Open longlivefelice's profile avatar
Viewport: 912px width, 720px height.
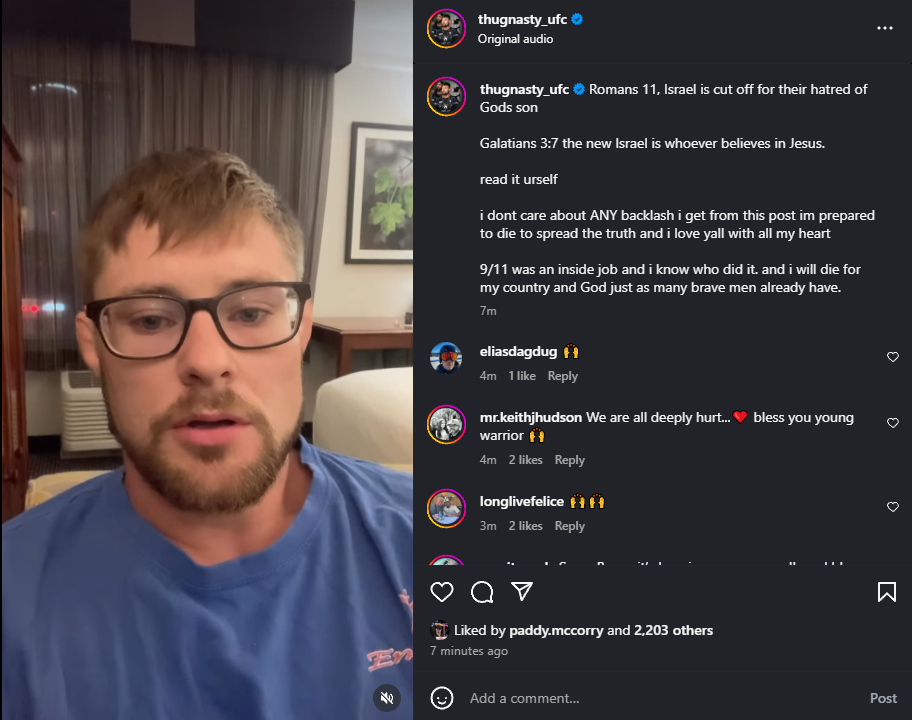(446, 508)
